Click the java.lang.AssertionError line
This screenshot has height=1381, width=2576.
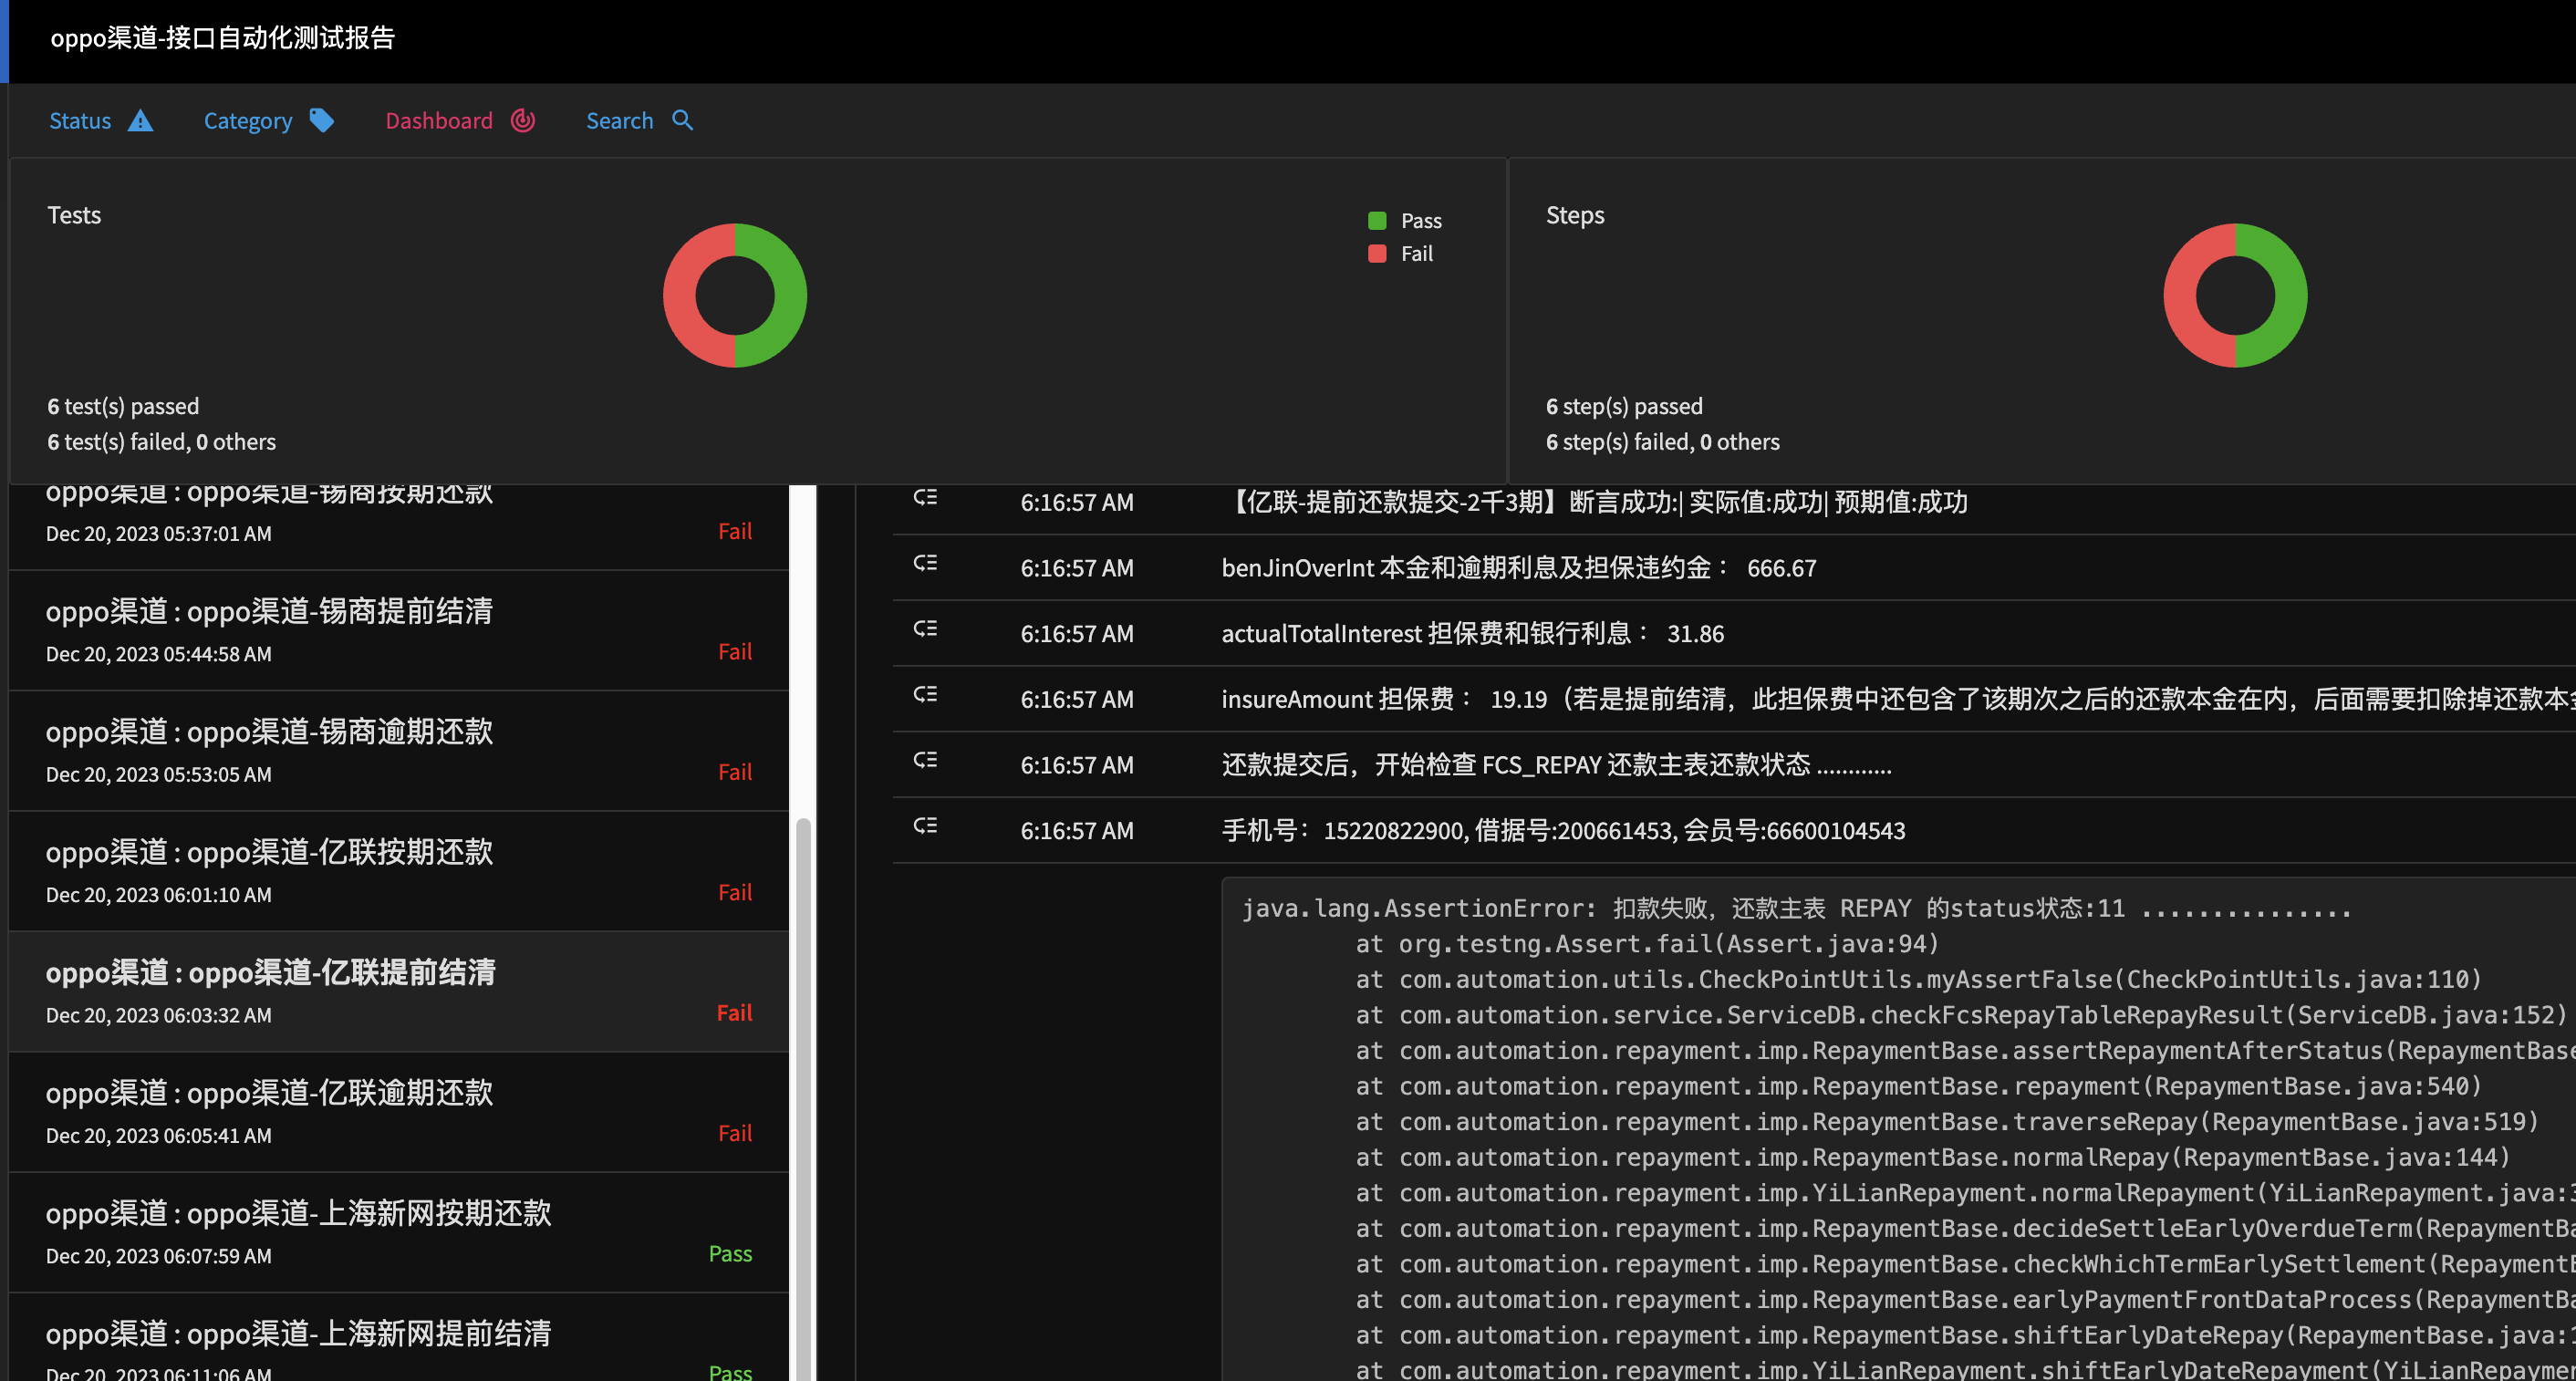1796,908
